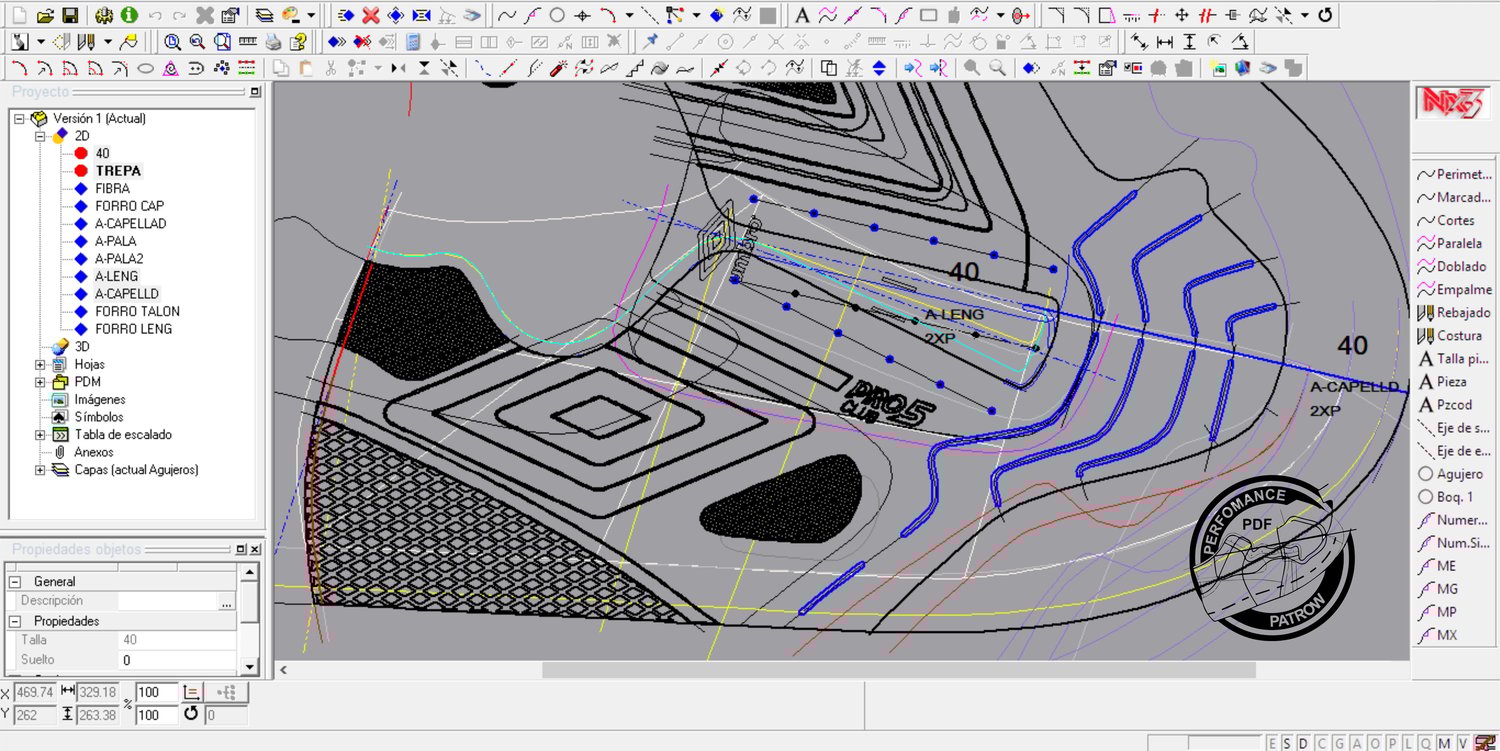This screenshot has height=751, width=1500.
Task: Toggle the M button in status bar
Action: [x=1445, y=743]
